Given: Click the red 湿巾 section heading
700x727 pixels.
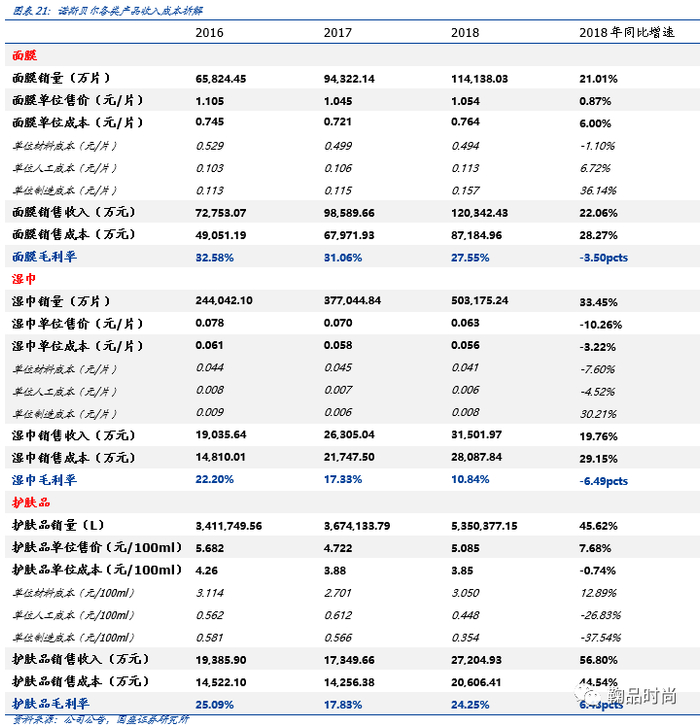Looking at the screenshot, I should coord(24,279).
